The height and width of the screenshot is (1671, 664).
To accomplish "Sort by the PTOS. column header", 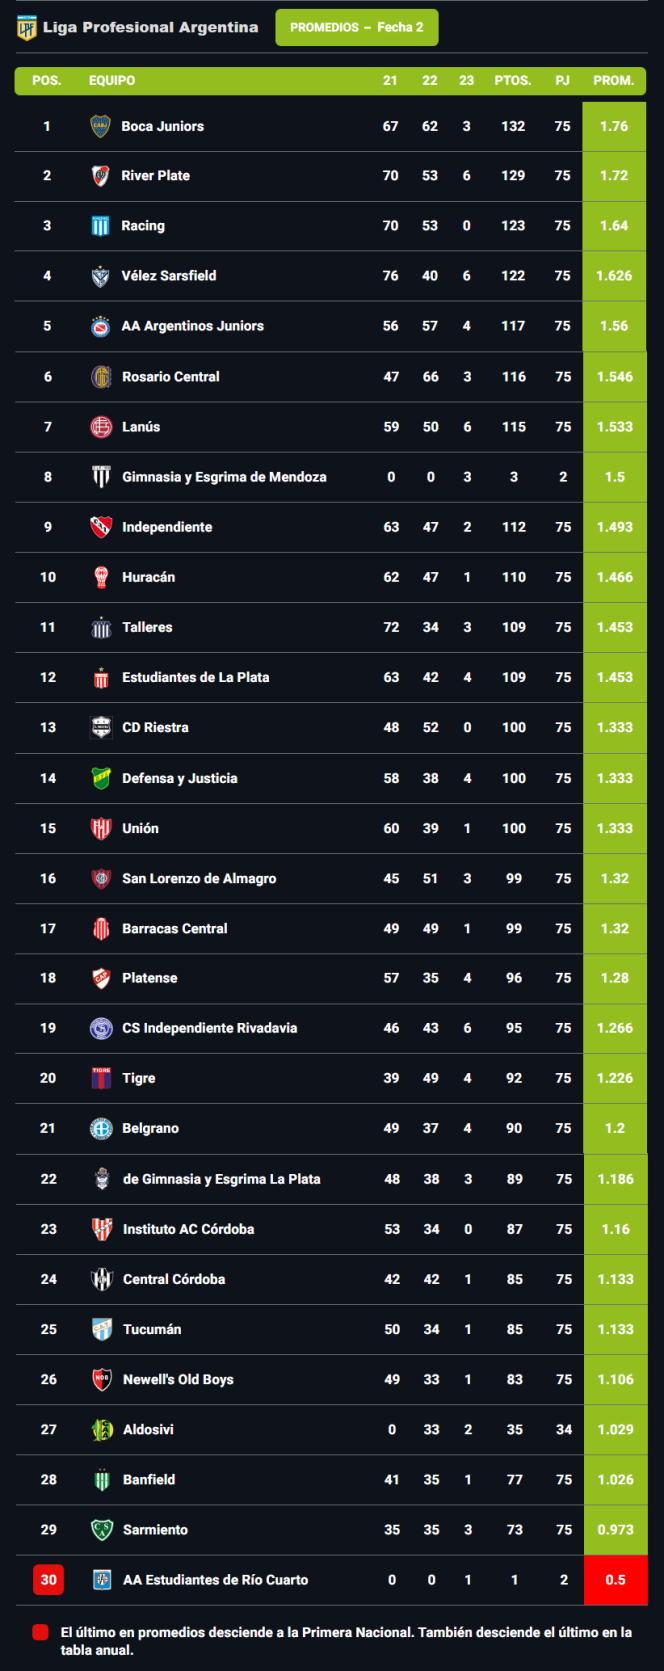I will tap(513, 81).
